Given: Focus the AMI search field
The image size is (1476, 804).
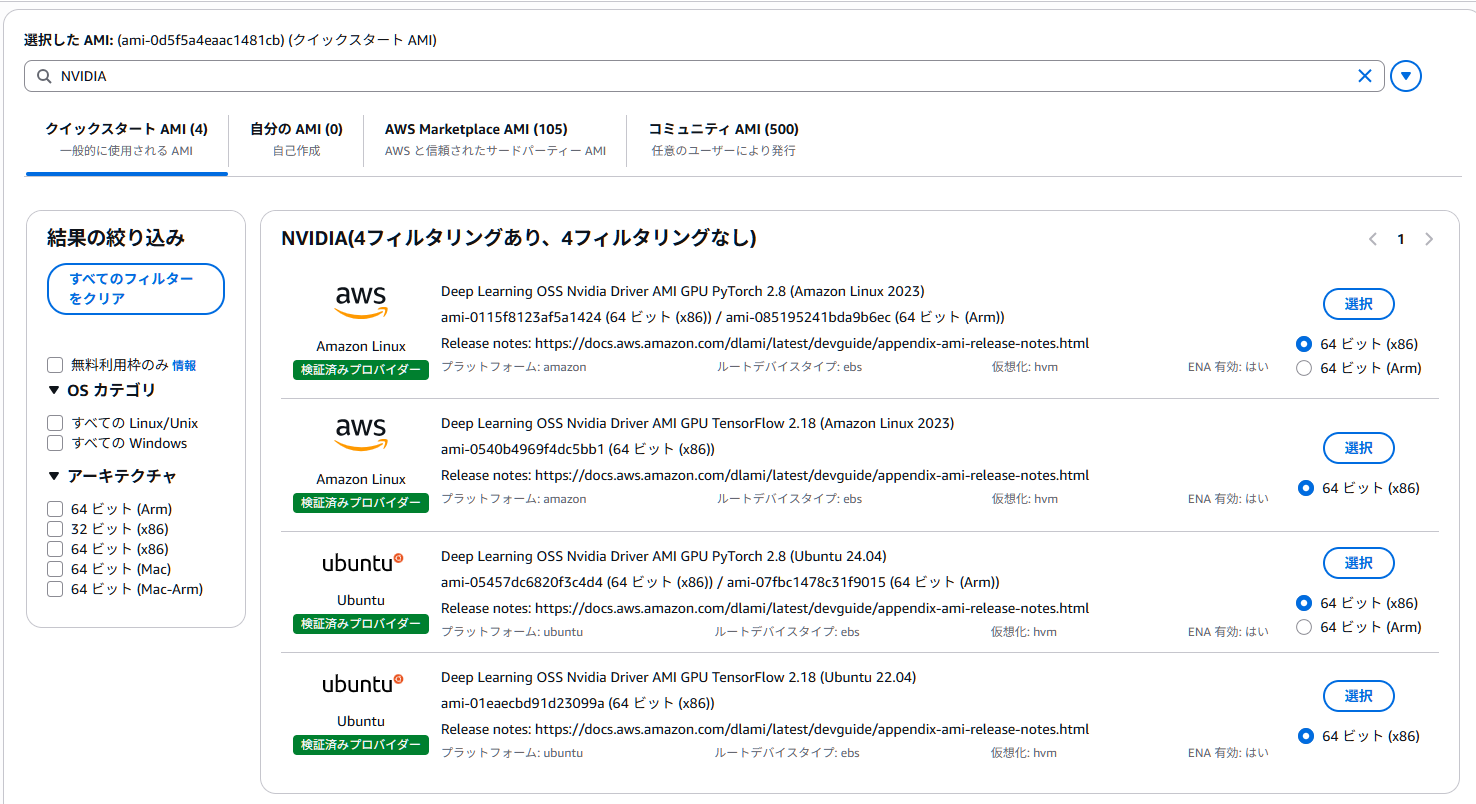Looking at the screenshot, I should tap(704, 76).
